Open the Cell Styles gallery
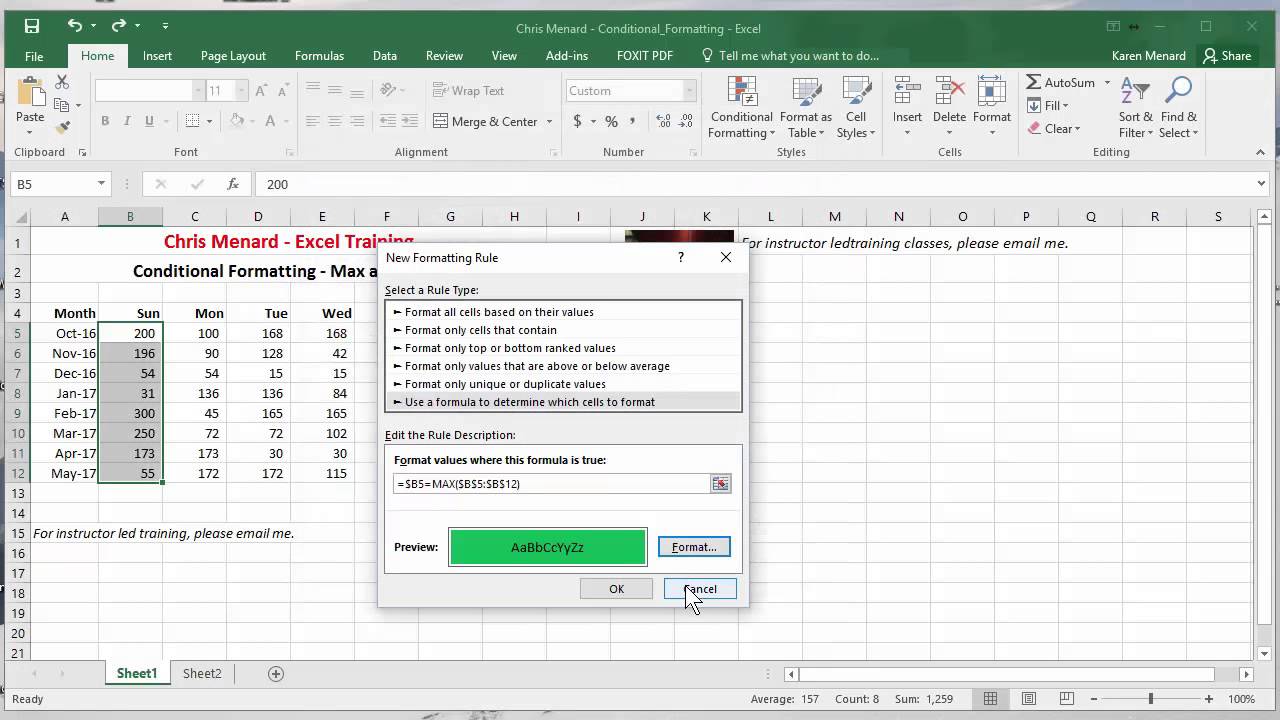This screenshot has width=1280, height=720. coord(856,108)
